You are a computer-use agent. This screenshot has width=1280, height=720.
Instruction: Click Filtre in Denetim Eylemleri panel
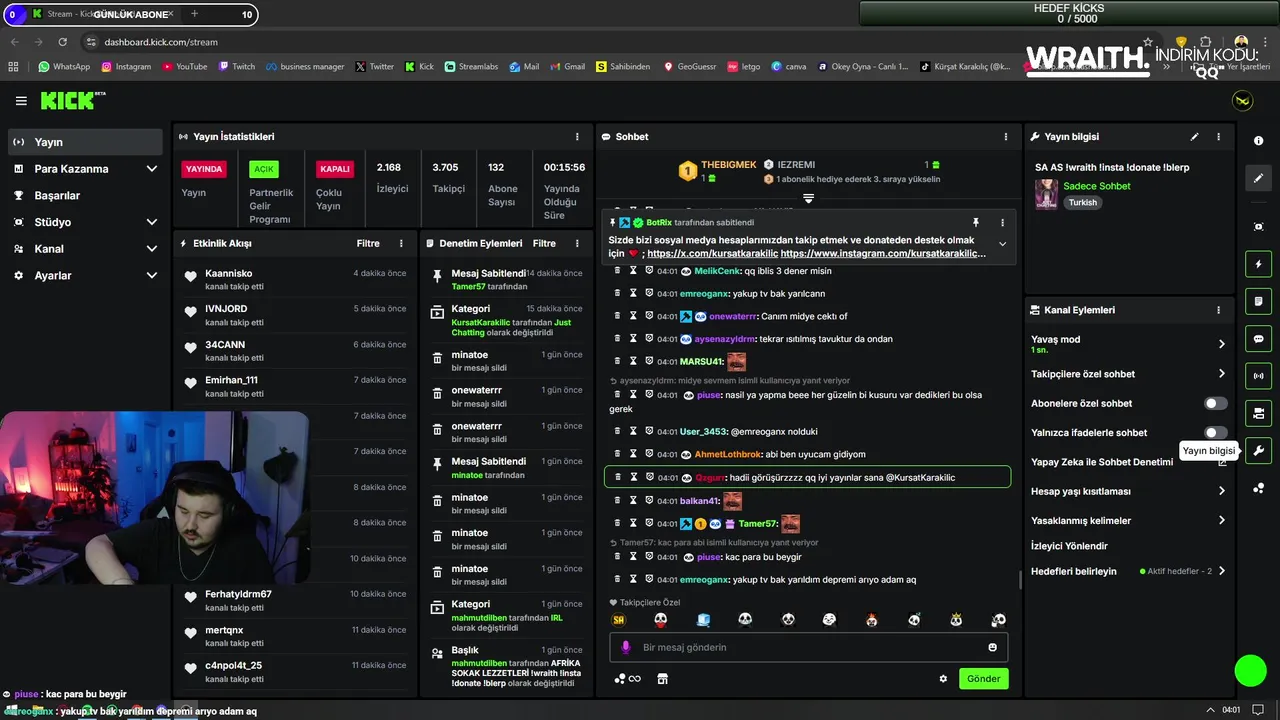click(x=544, y=243)
